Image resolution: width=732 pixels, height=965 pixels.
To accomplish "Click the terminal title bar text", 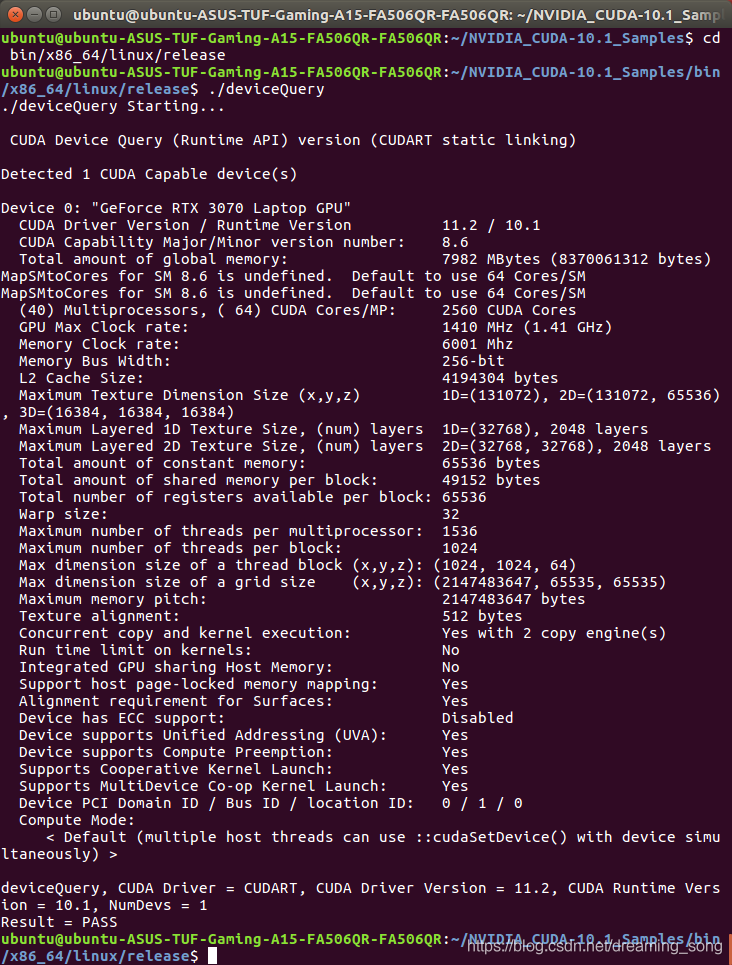I will [x=396, y=14].
